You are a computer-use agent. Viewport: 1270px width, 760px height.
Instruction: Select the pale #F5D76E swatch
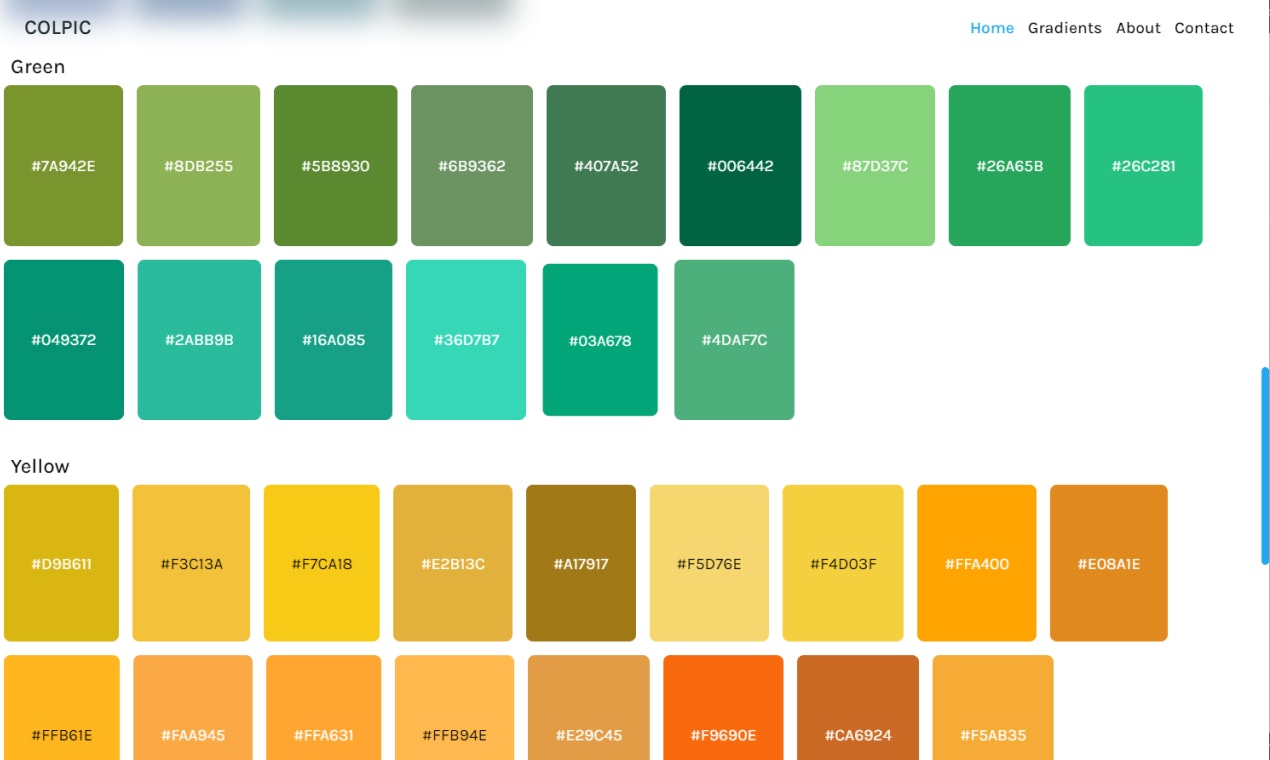[x=709, y=563]
